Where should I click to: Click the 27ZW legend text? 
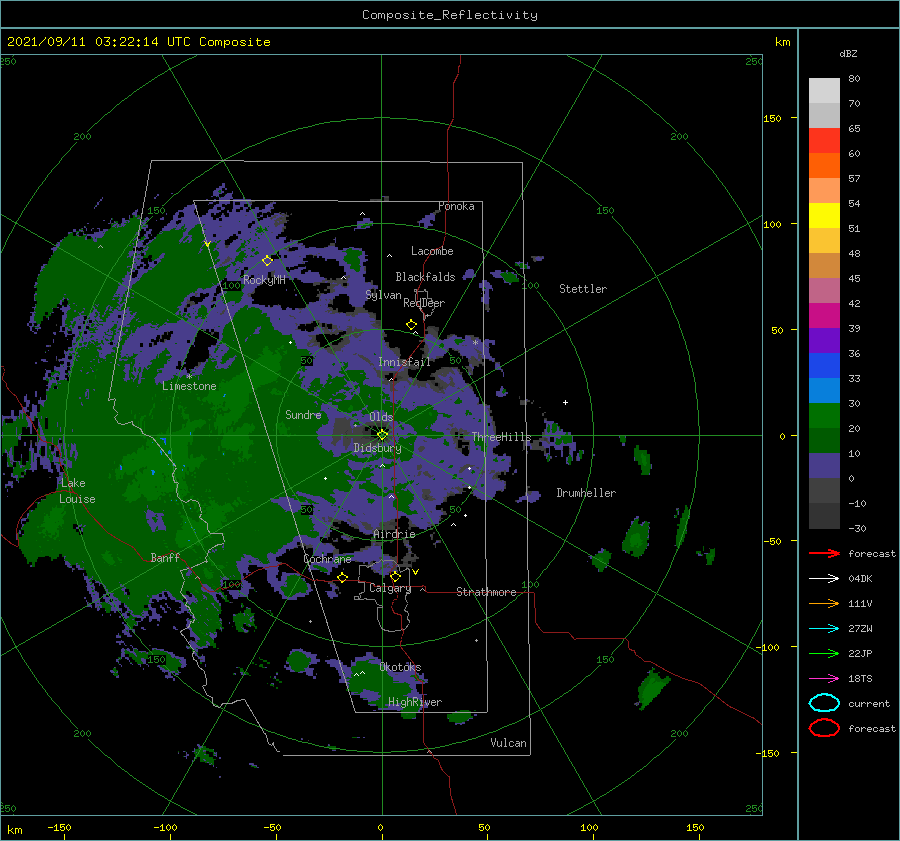coord(860,629)
